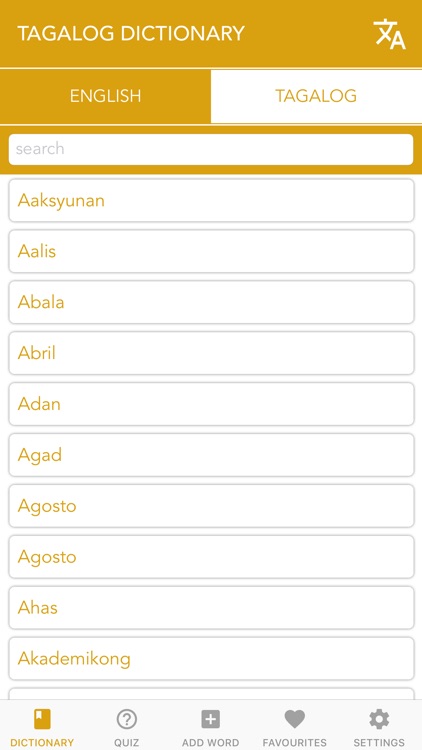Open Favourites heart icon
The height and width of the screenshot is (750, 422).
click(x=295, y=719)
